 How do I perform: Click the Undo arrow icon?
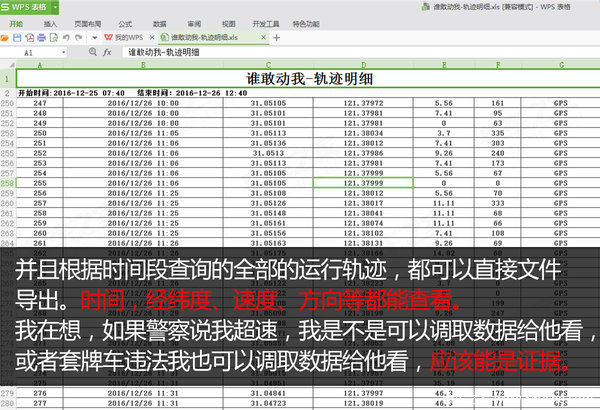tap(63, 36)
